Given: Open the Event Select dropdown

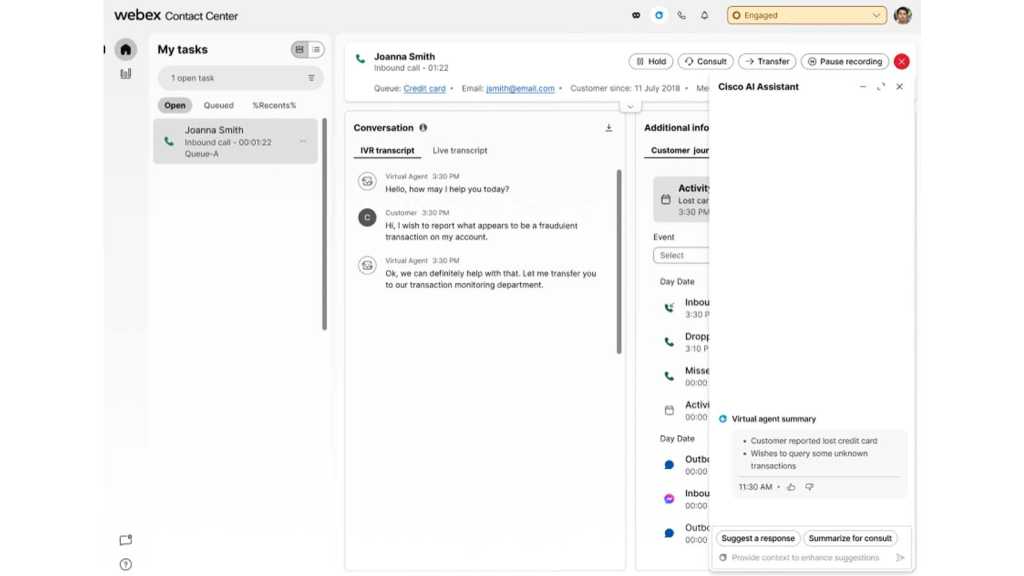Looking at the screenshot, I should (x=682, y=255).
